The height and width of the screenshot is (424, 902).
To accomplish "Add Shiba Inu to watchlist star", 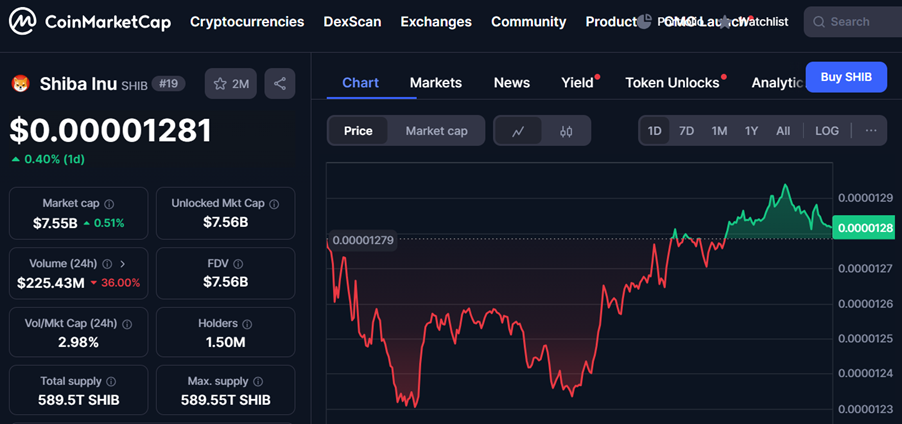I will coord(221,84).
